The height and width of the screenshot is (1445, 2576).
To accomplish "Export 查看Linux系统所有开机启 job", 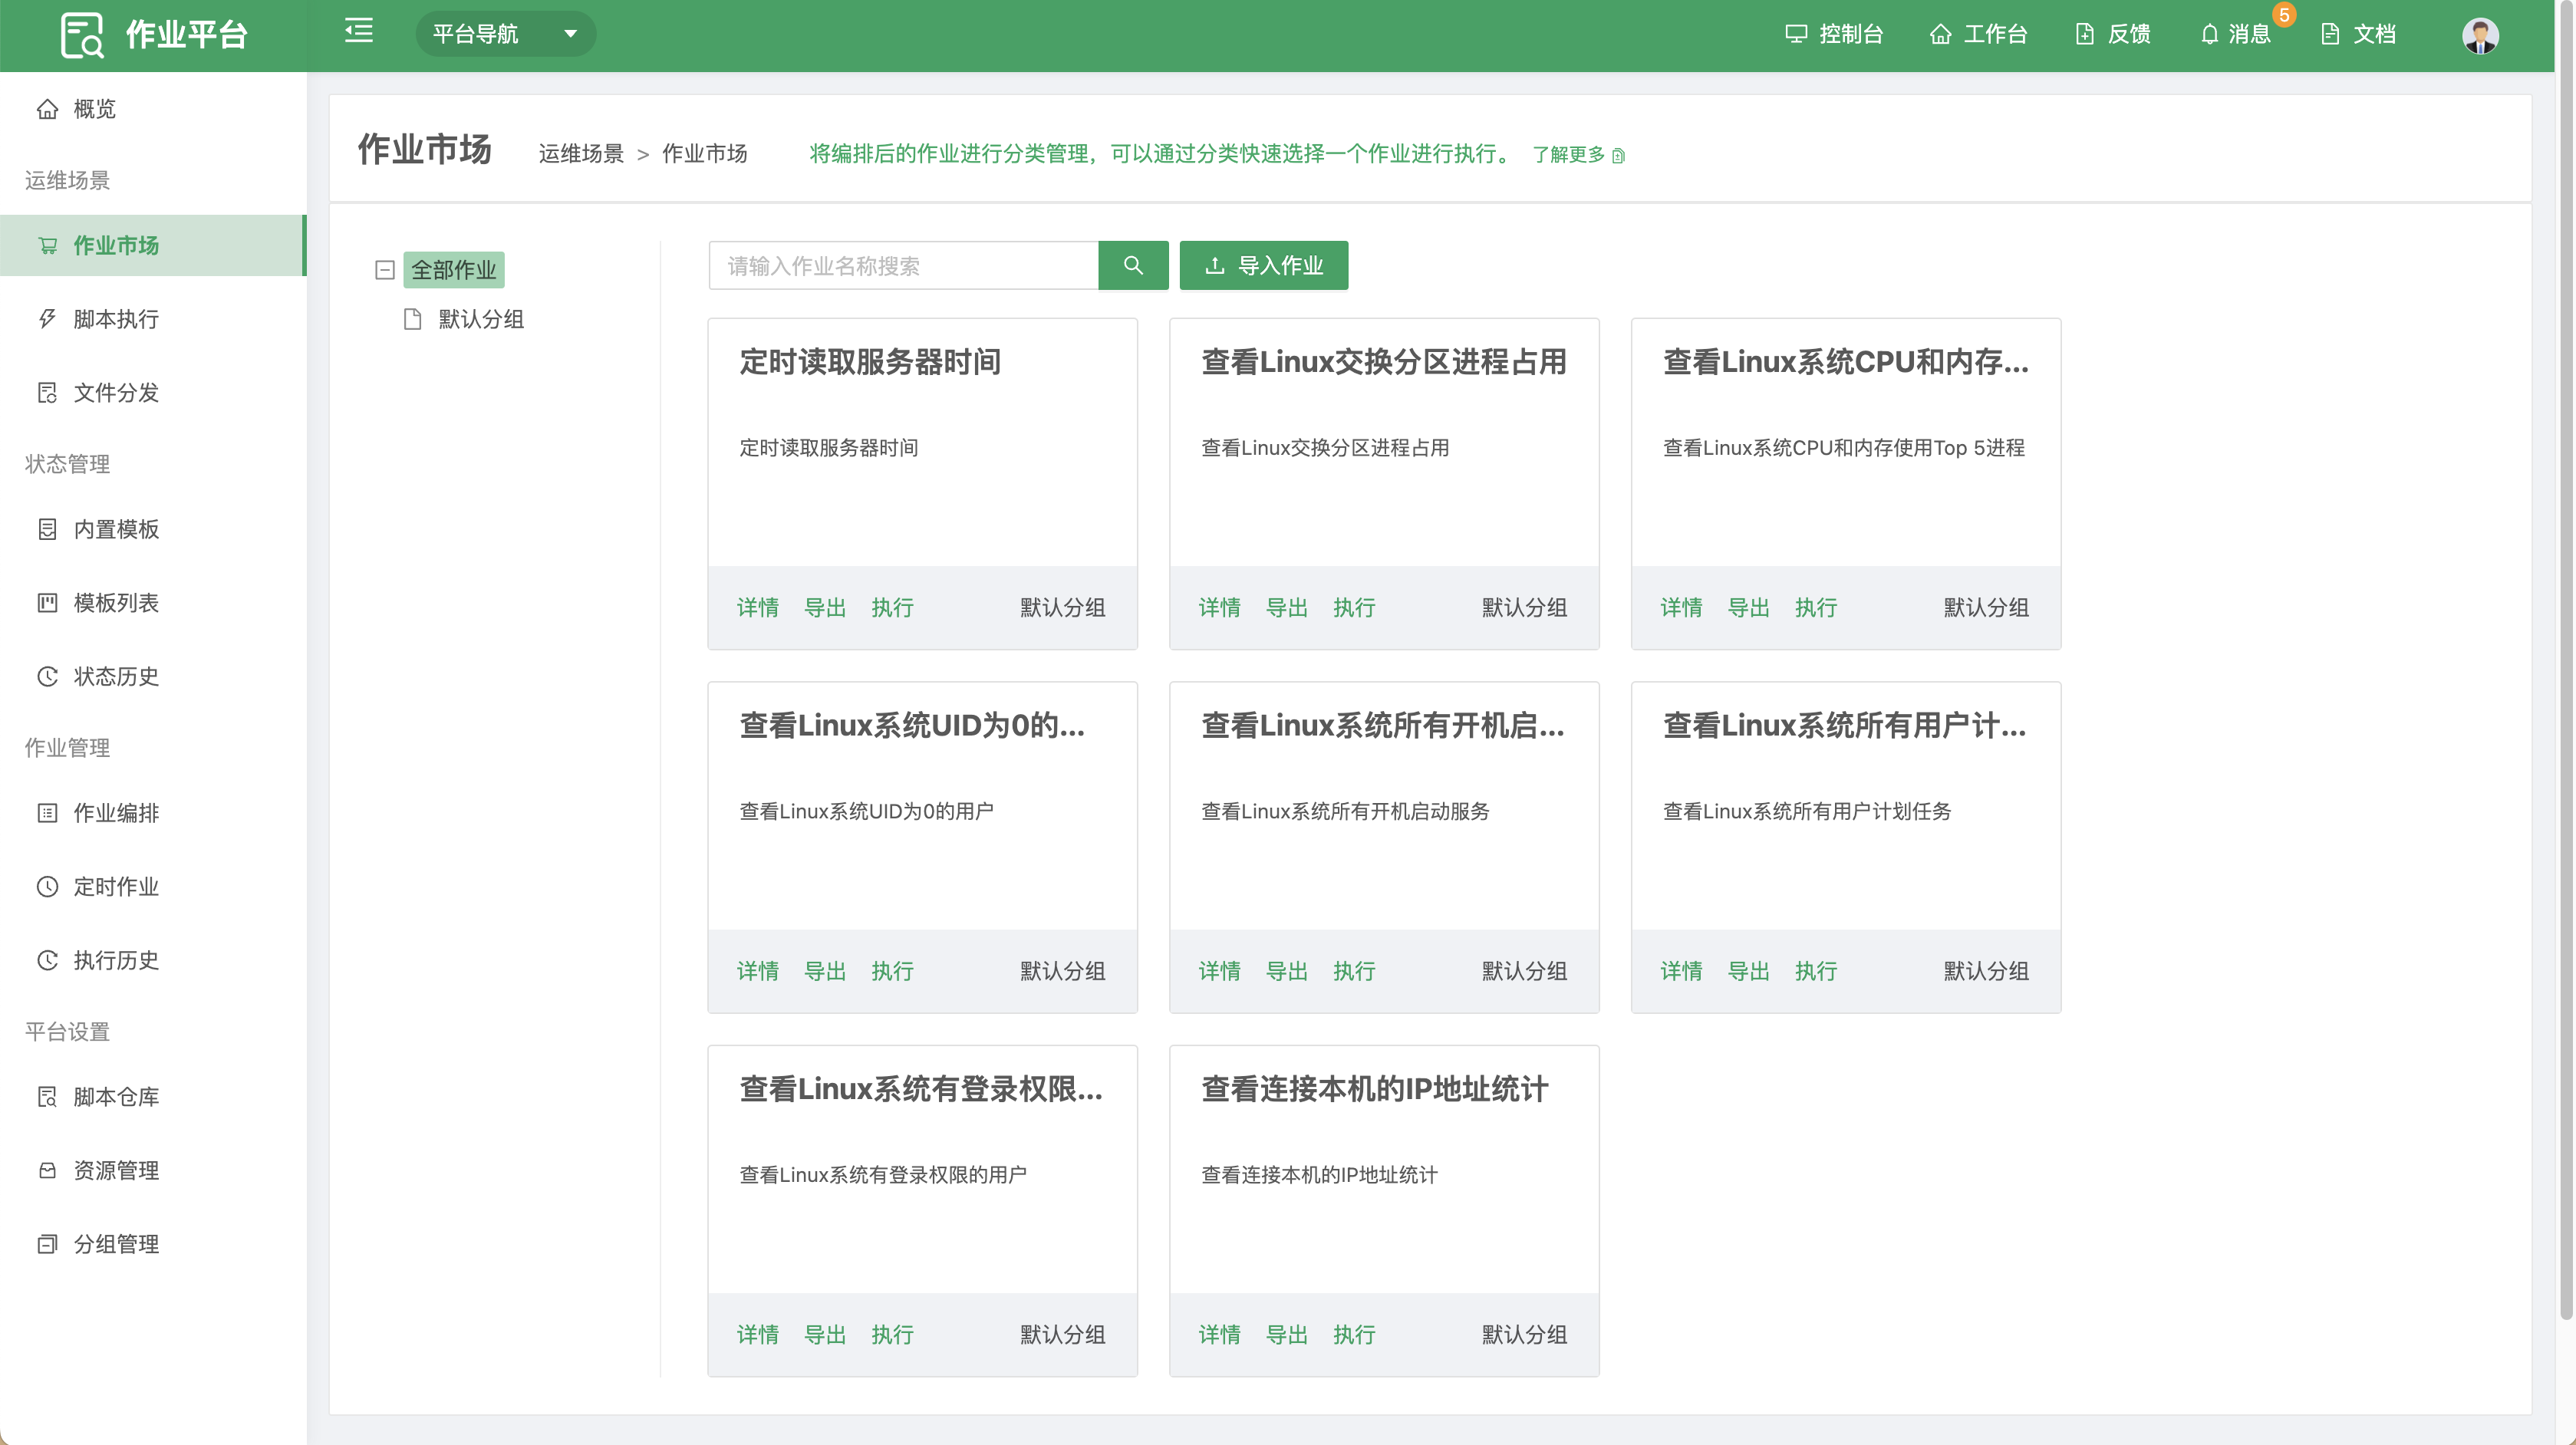I will 1287,972.
